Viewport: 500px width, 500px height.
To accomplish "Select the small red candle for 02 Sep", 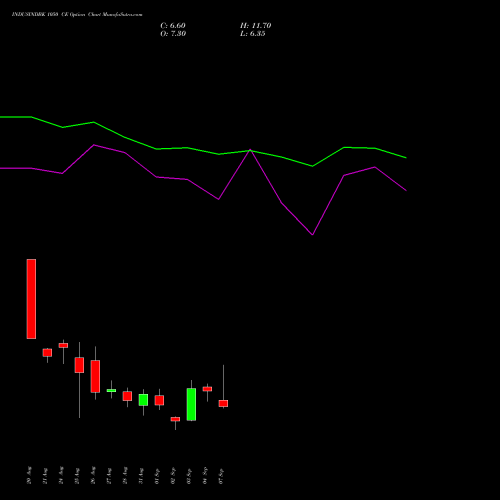I will [175, 419].
